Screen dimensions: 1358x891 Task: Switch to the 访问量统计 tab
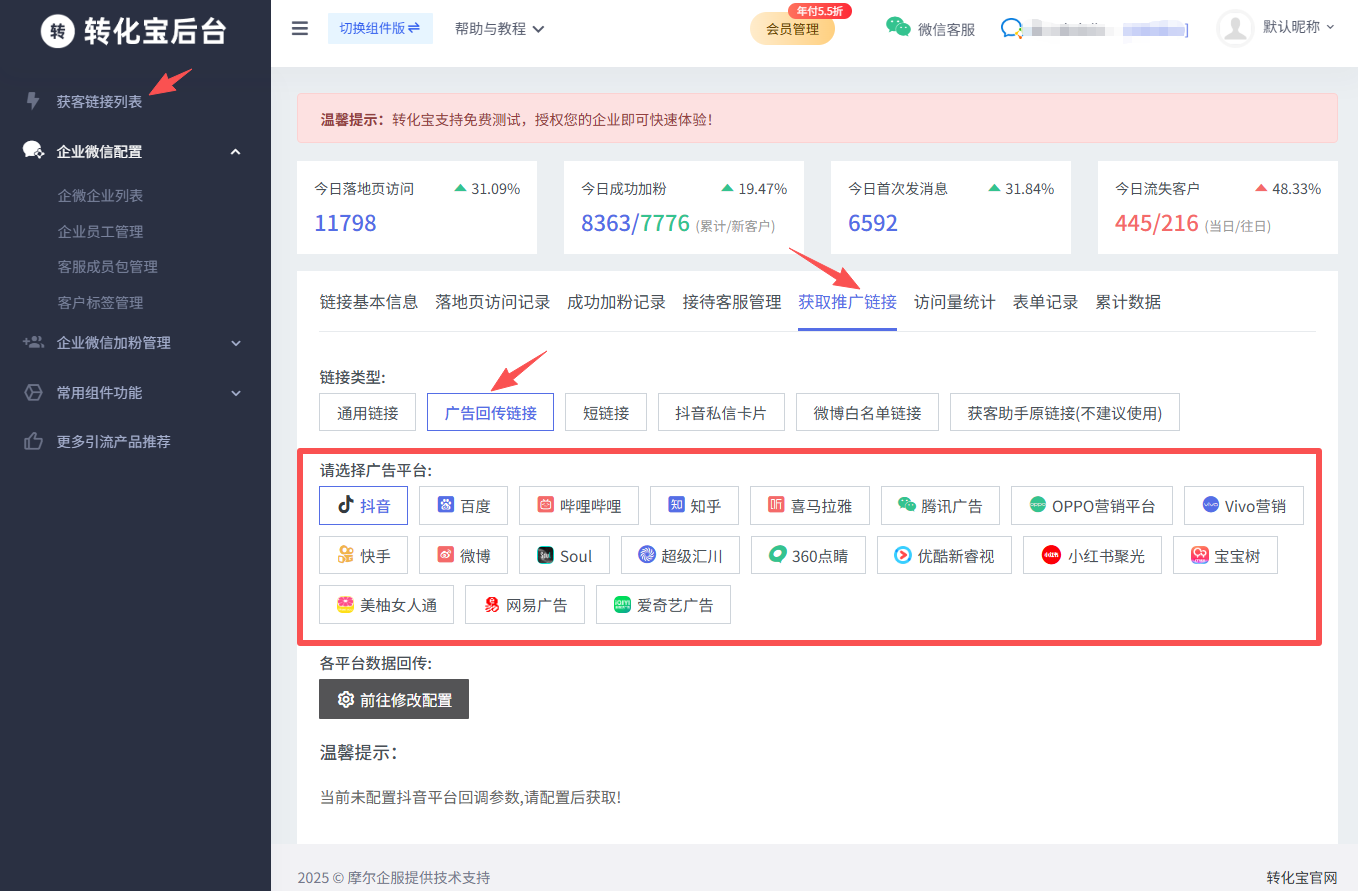click(x=954, y=302)
